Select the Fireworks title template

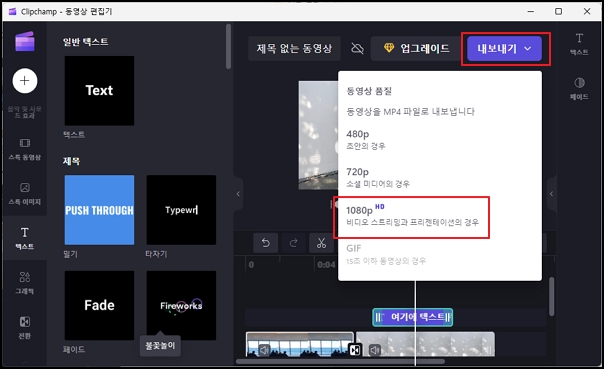[181, 305]
